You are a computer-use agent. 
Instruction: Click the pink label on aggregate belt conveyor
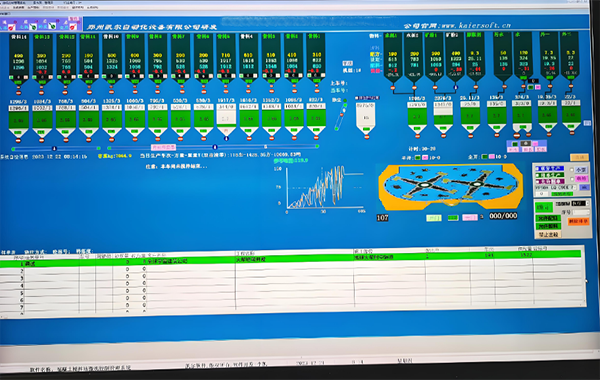pos(163,147)
